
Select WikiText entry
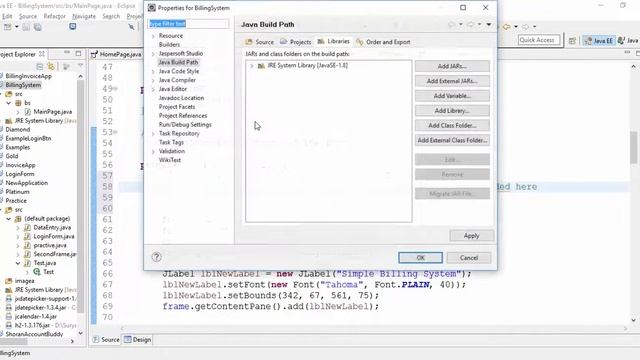170,160
